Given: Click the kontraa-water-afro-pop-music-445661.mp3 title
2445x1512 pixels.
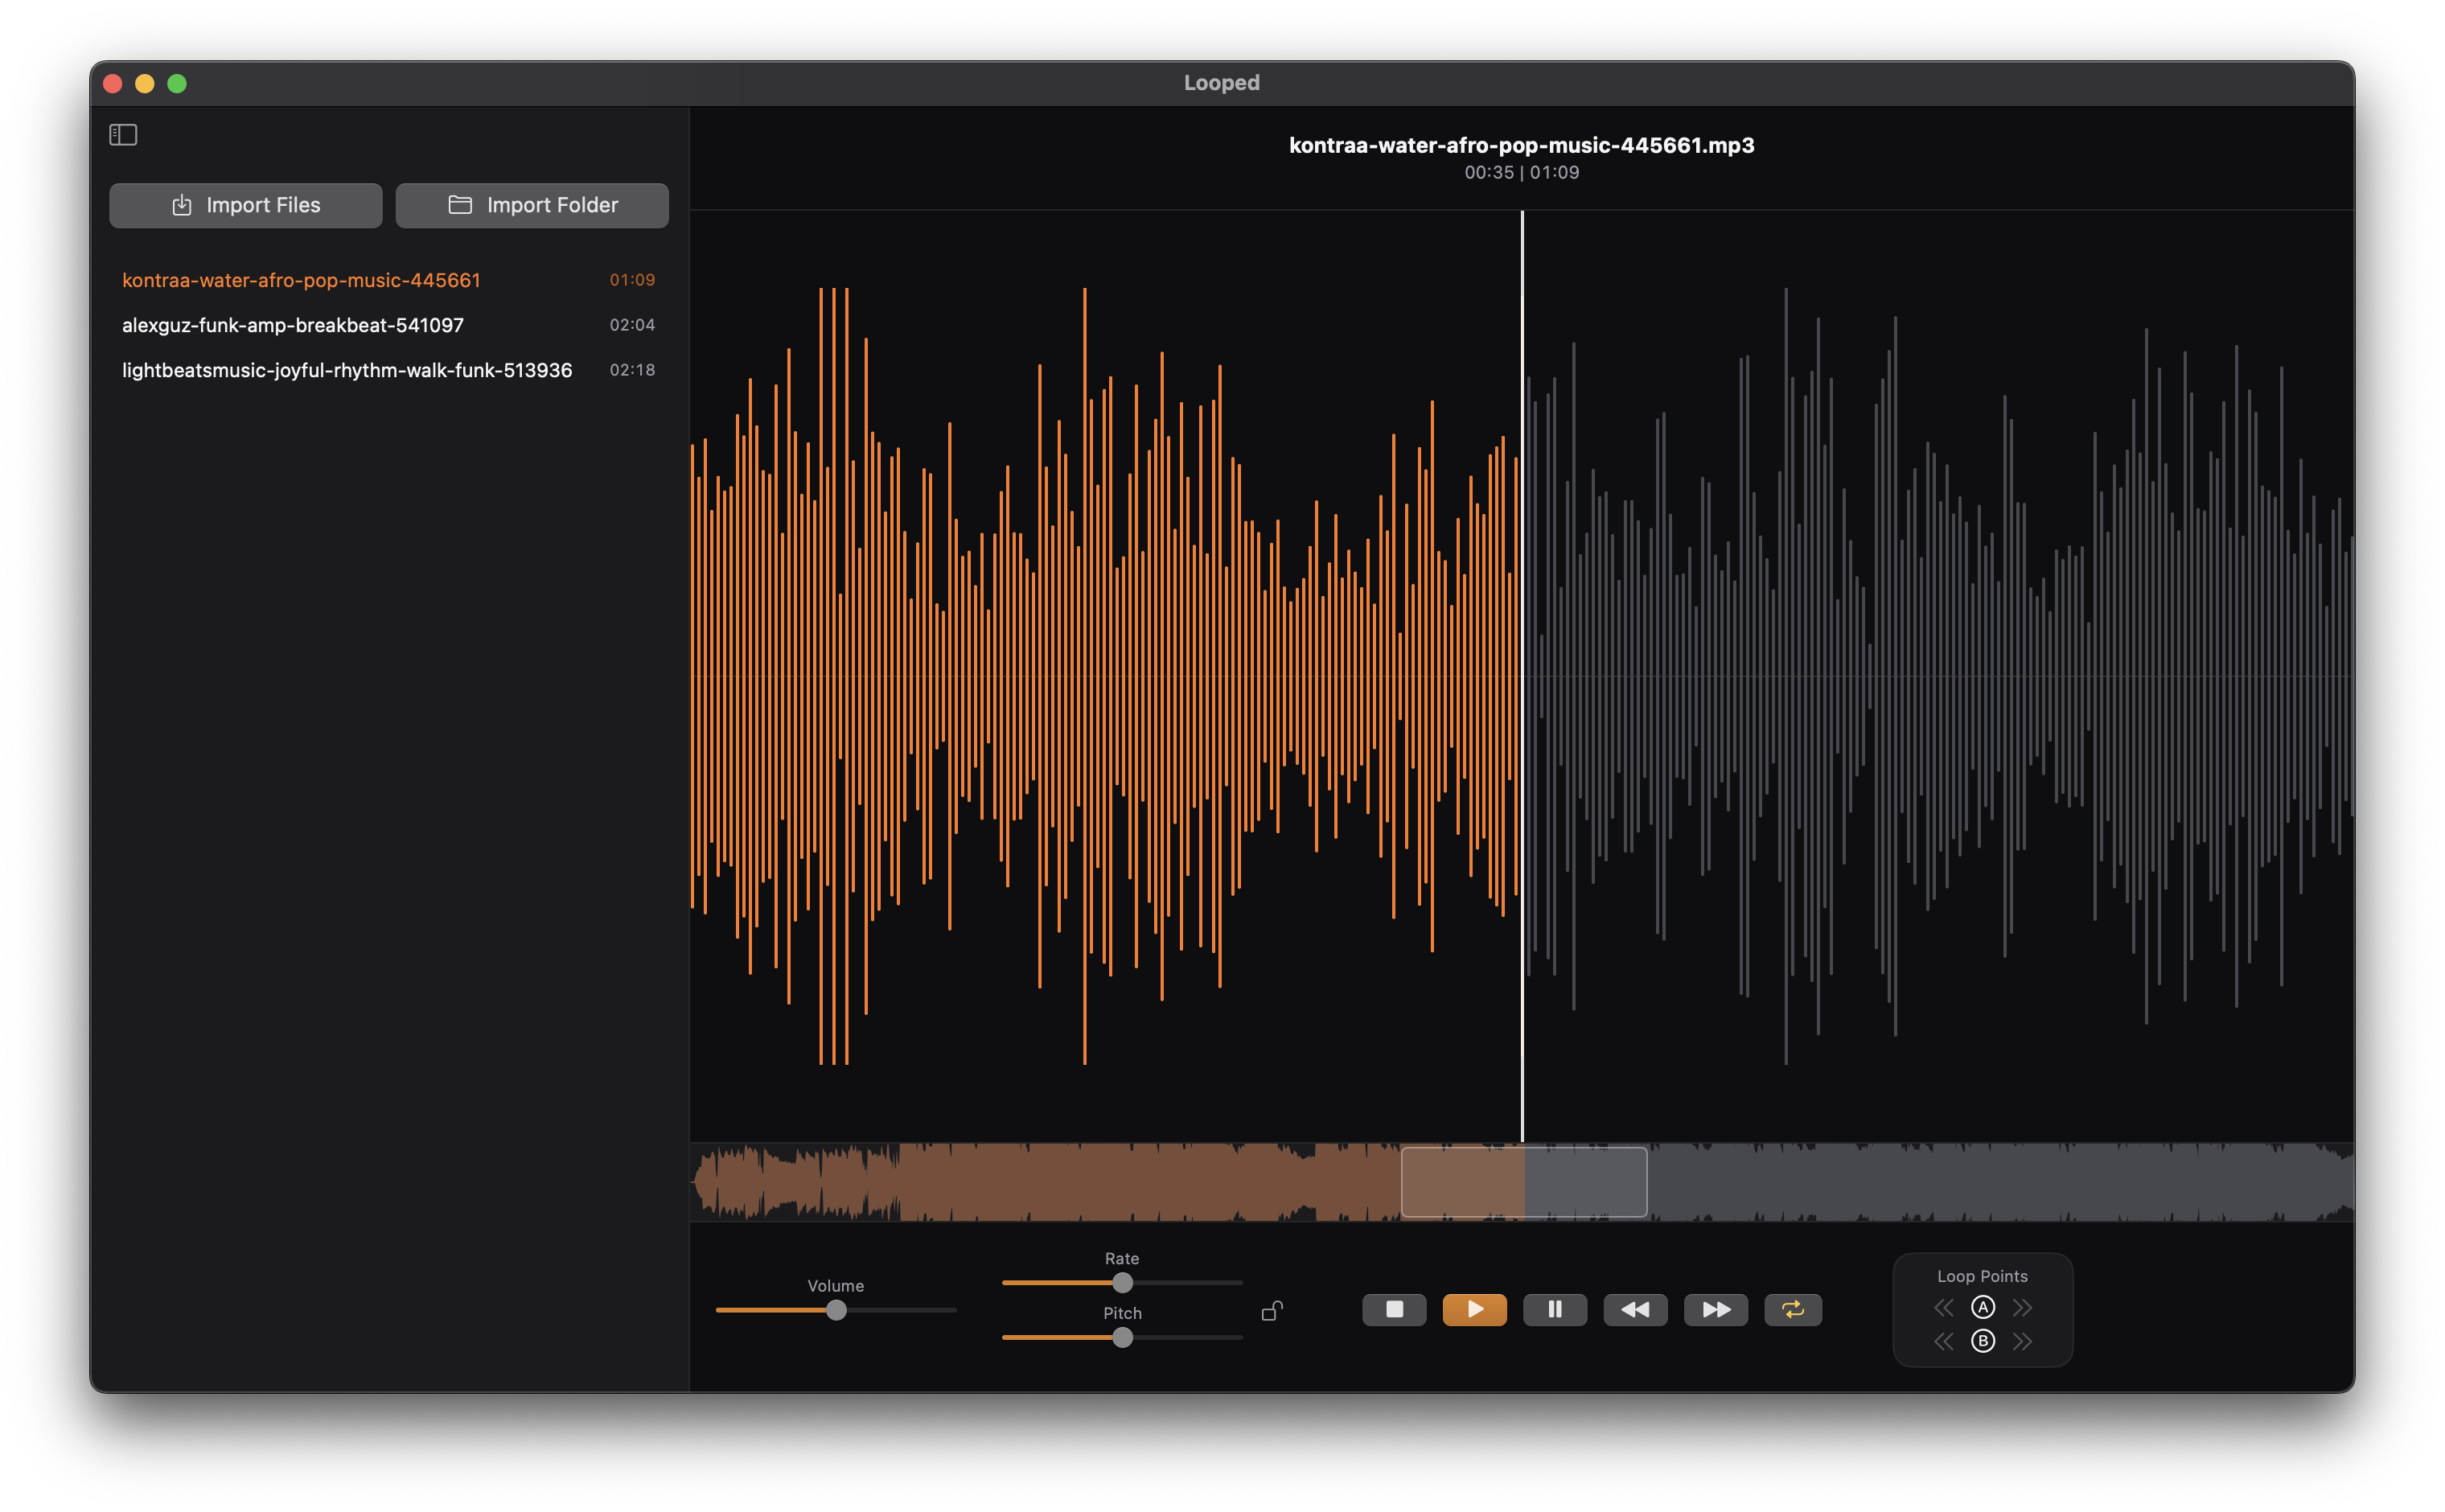Looking at the screenshot, I should (1522, 145).
